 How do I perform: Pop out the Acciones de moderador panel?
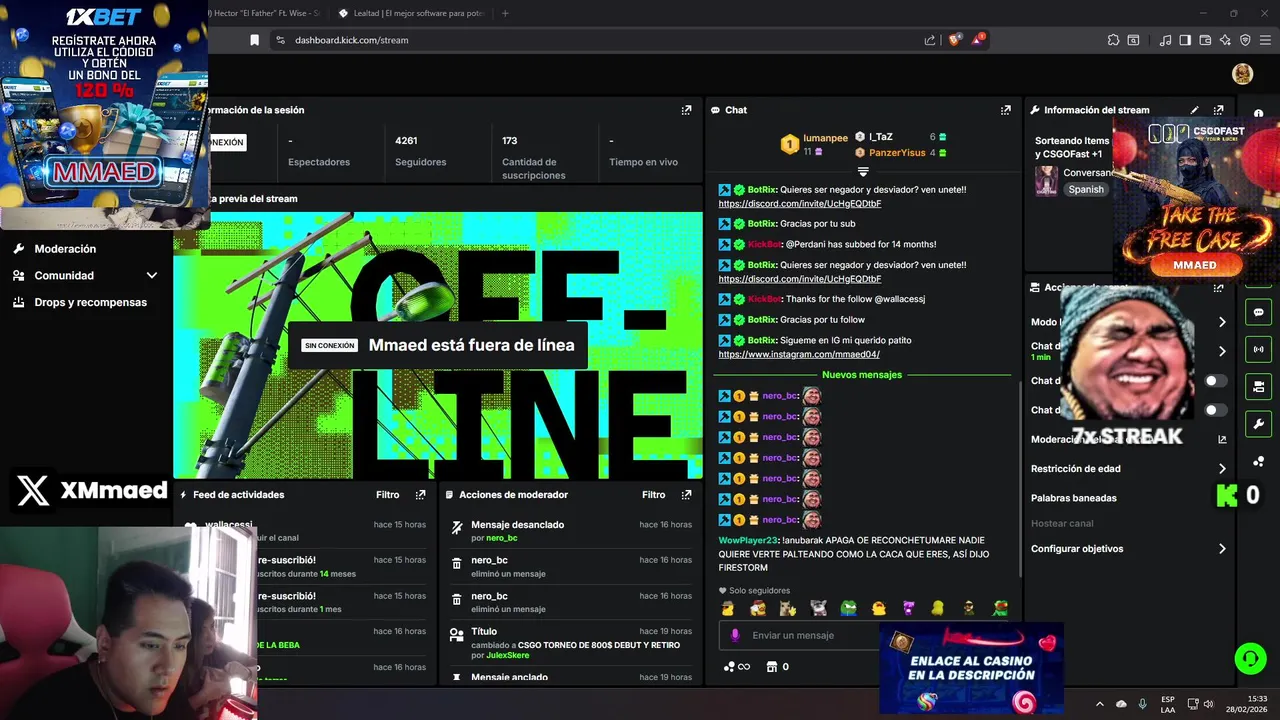pos(686,495)
